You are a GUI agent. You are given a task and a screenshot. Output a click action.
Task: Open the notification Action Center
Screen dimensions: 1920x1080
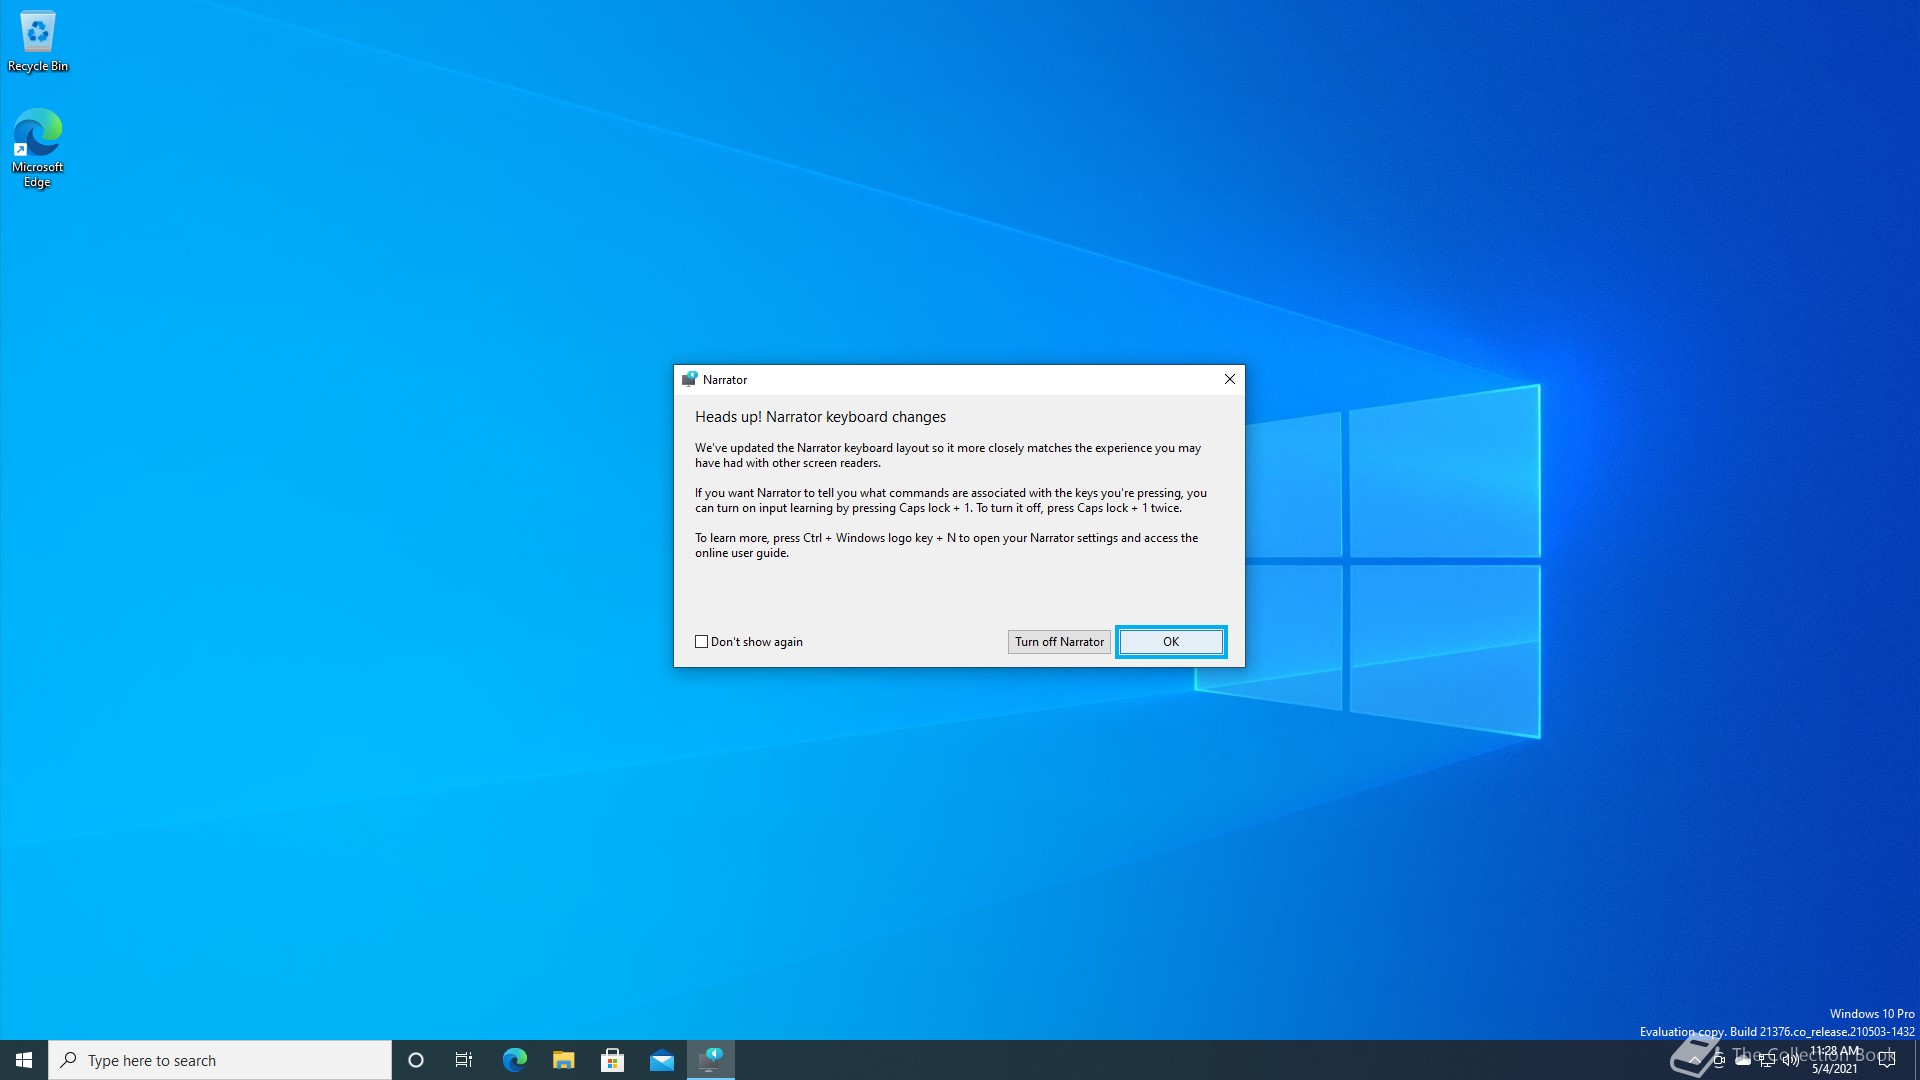tap(1887, 1060)
